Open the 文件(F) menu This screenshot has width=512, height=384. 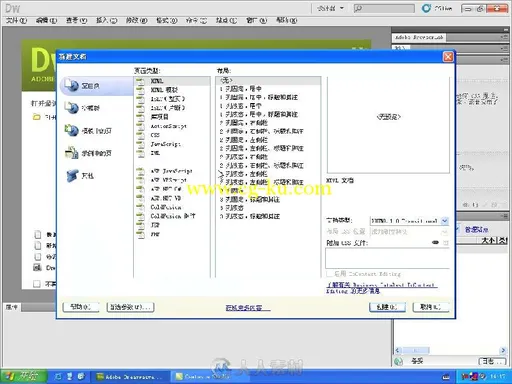(16, 21)
